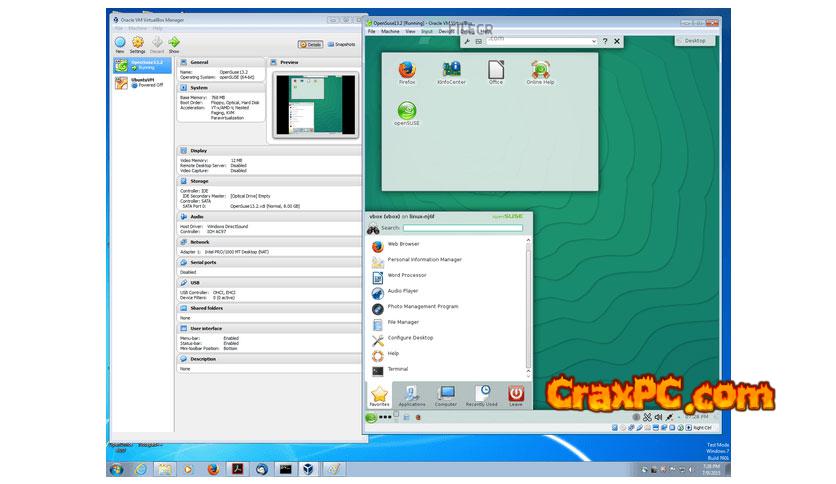Click the New VM toolbar icon
This screenshot has width=836, height=484.
point(119,42)
